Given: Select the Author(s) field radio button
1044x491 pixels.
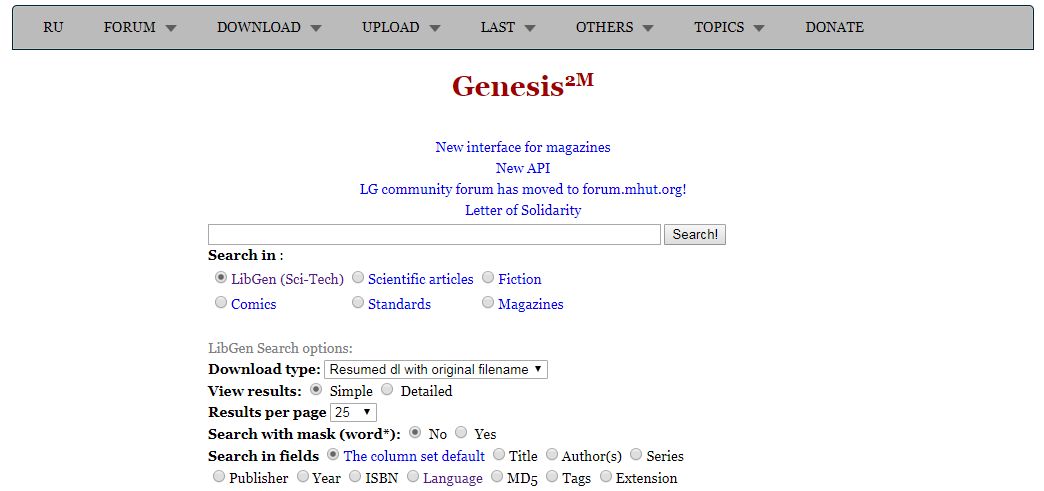Looking at the screenshot, I should 552,454.
